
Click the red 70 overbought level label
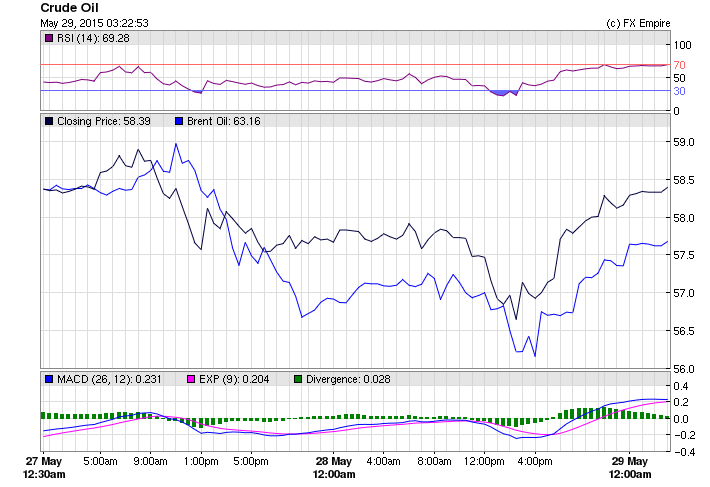(679, 65)
